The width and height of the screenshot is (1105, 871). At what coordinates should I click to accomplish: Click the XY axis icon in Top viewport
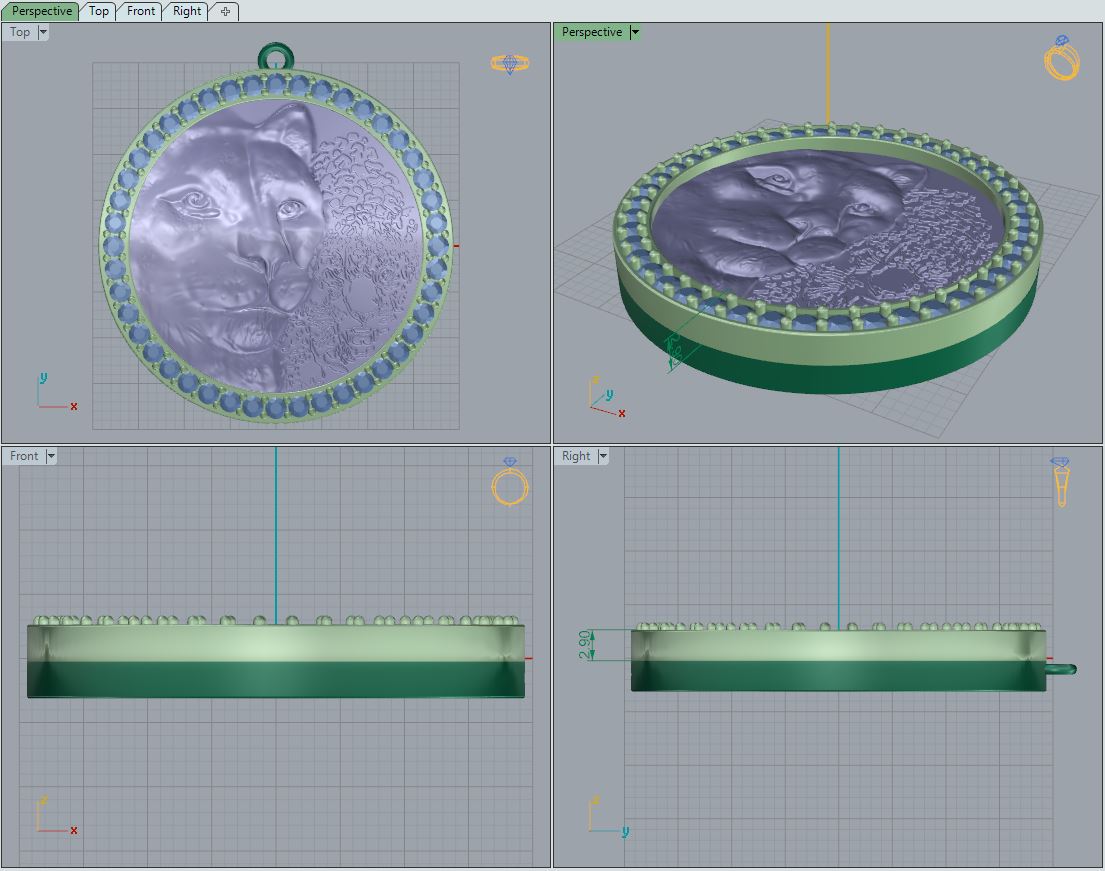(55, 393)
